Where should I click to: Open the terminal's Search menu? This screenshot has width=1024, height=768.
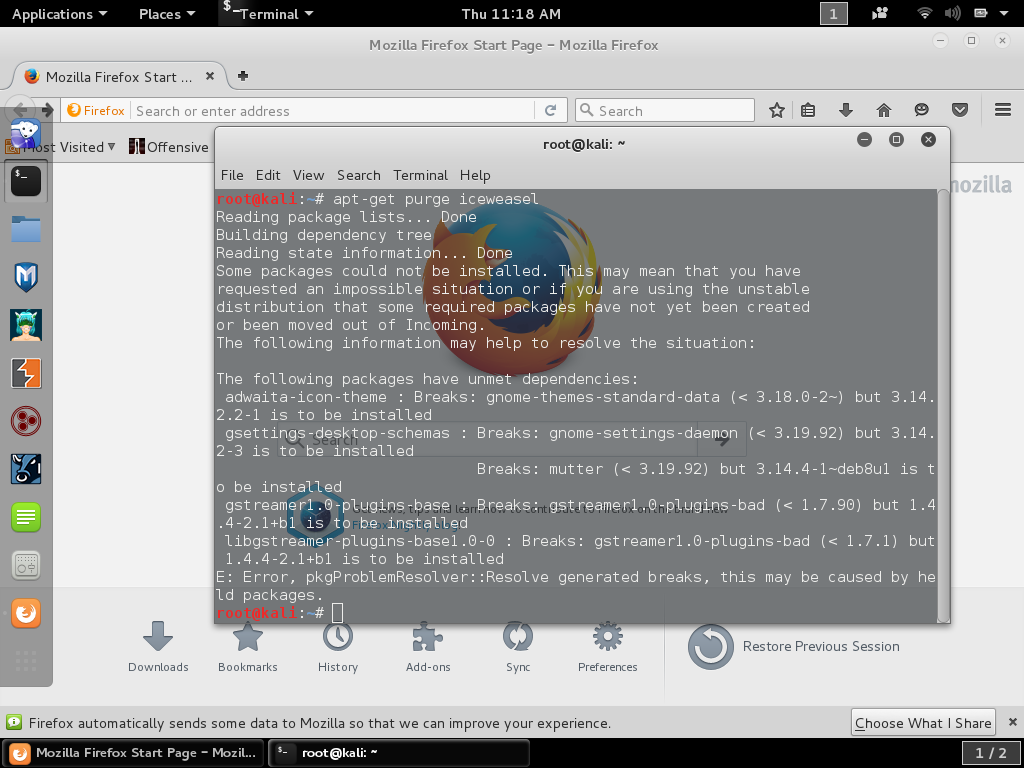click(x=358, y=175)
